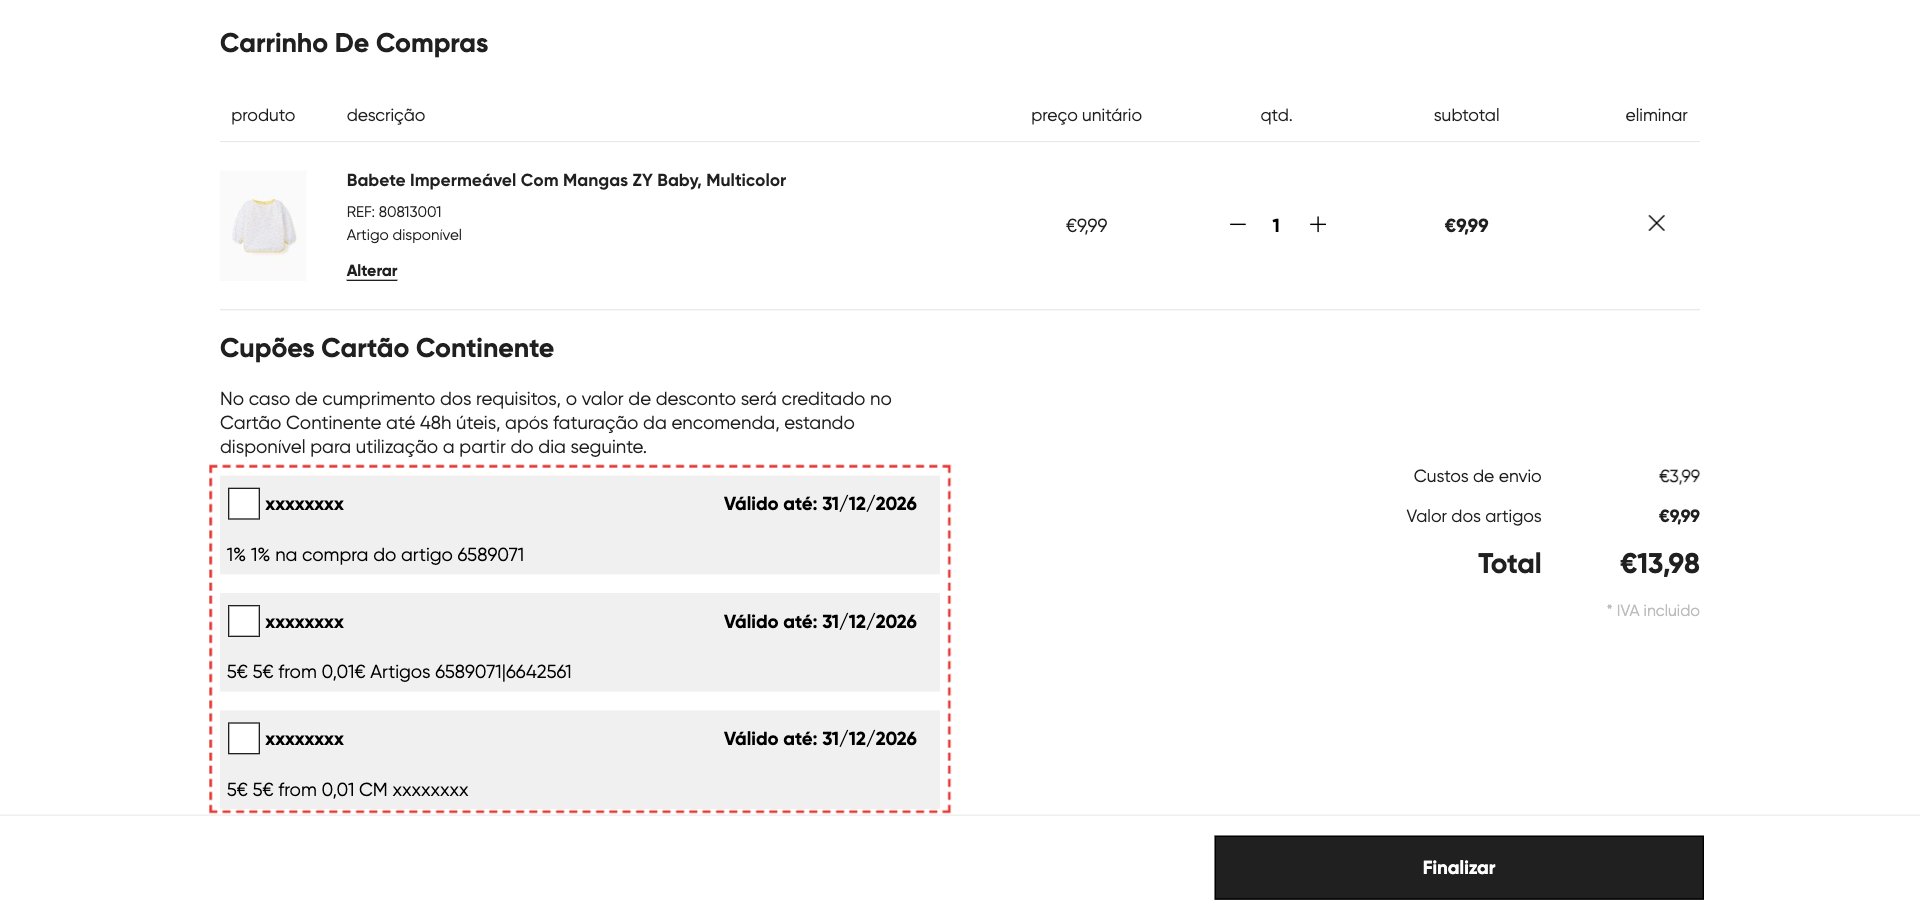Click the text '5€ 5€ from 0,01 CM xxxxxxxx'
Viewport: 1920px width, 920px height.
click(347, 790)
